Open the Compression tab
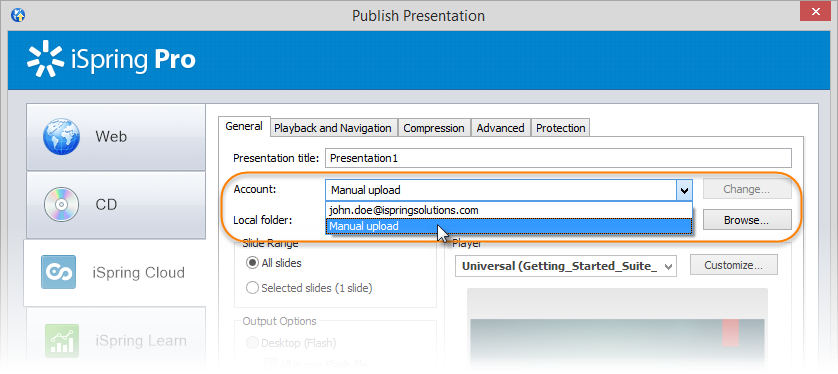838x374 pixels. (433, 128)
